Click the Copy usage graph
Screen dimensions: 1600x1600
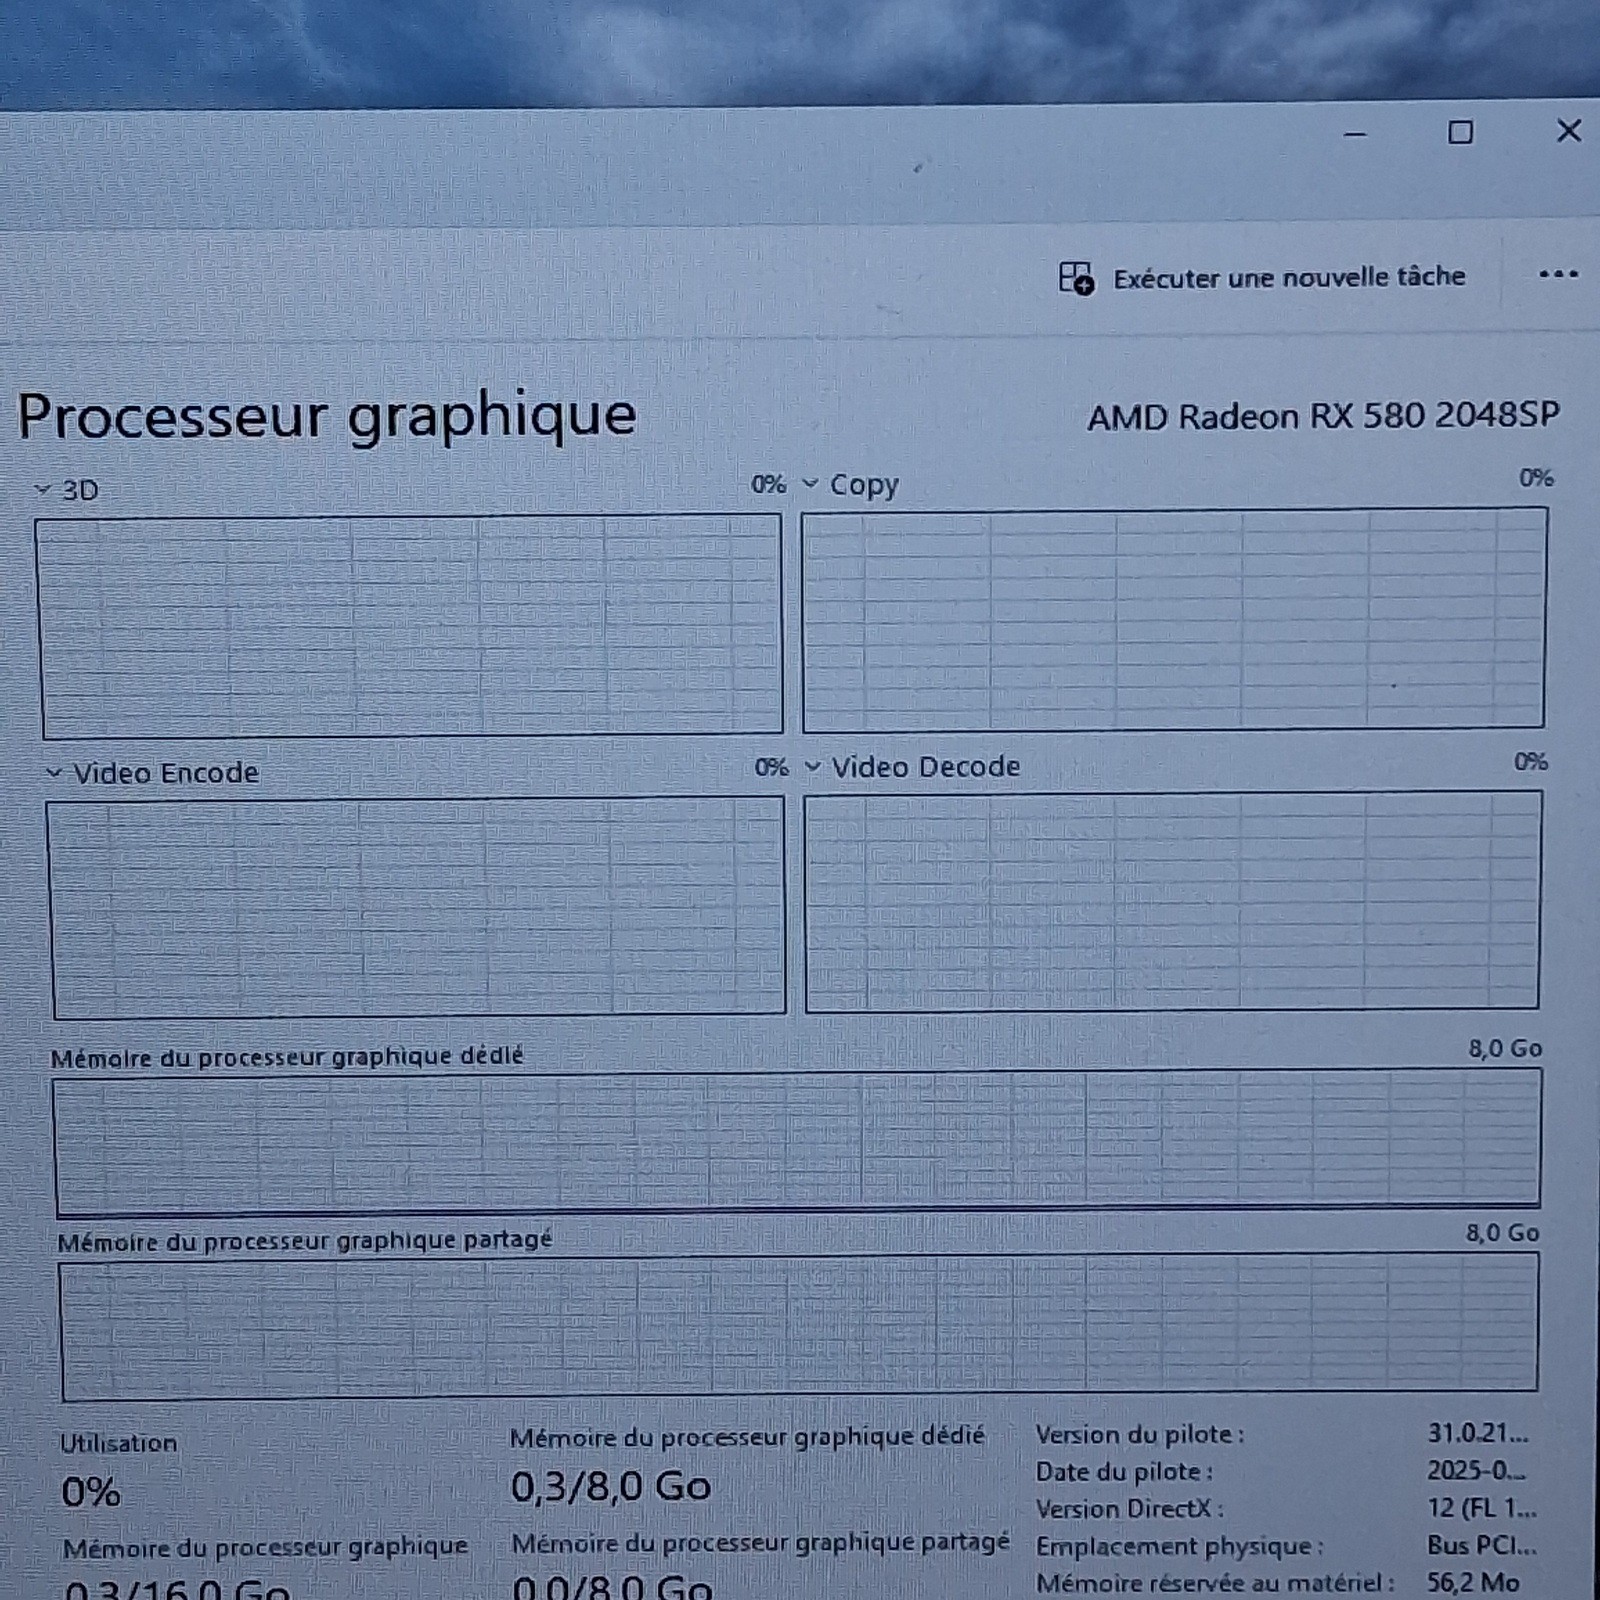1174,619
